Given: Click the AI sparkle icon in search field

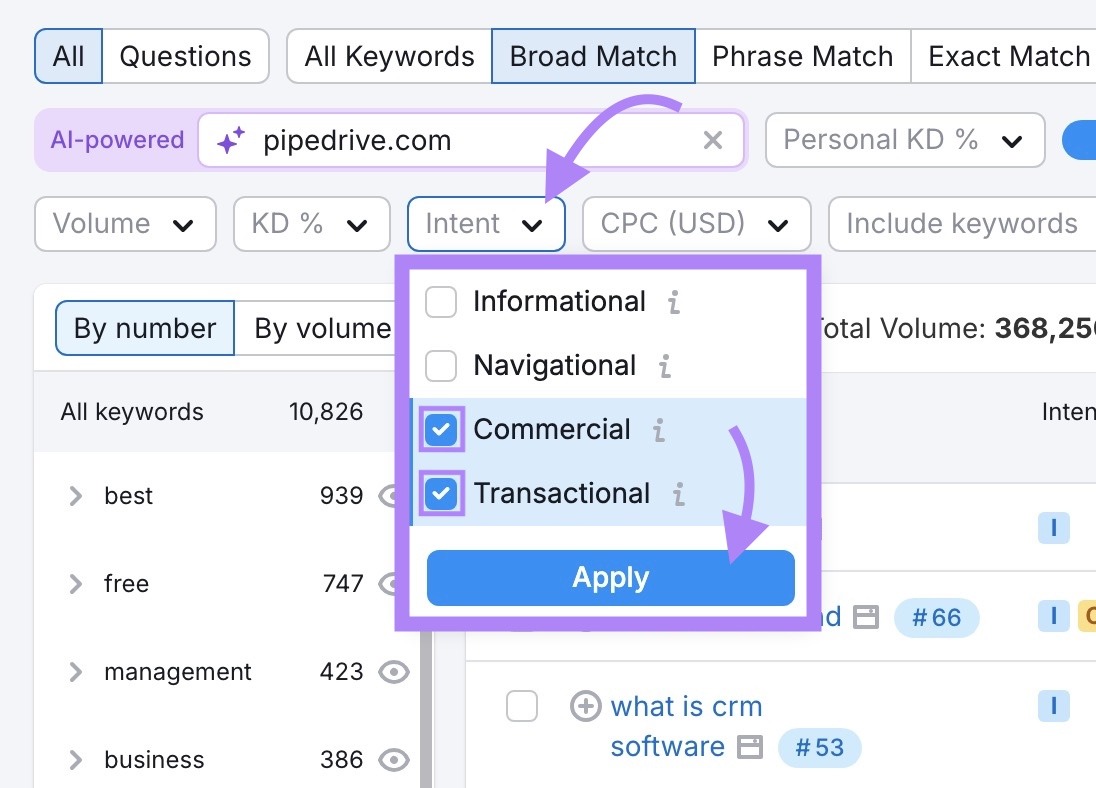Looking at the screenshot, I should (231, 140).
